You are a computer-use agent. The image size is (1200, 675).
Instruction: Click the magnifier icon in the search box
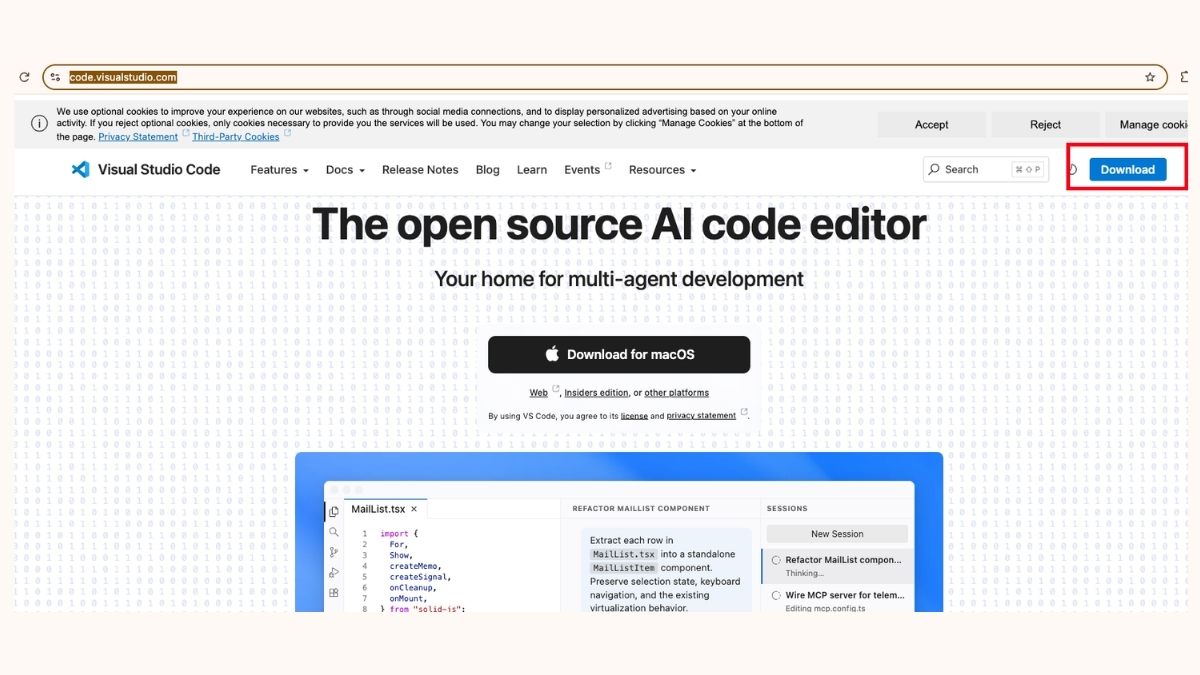[934, 170]
